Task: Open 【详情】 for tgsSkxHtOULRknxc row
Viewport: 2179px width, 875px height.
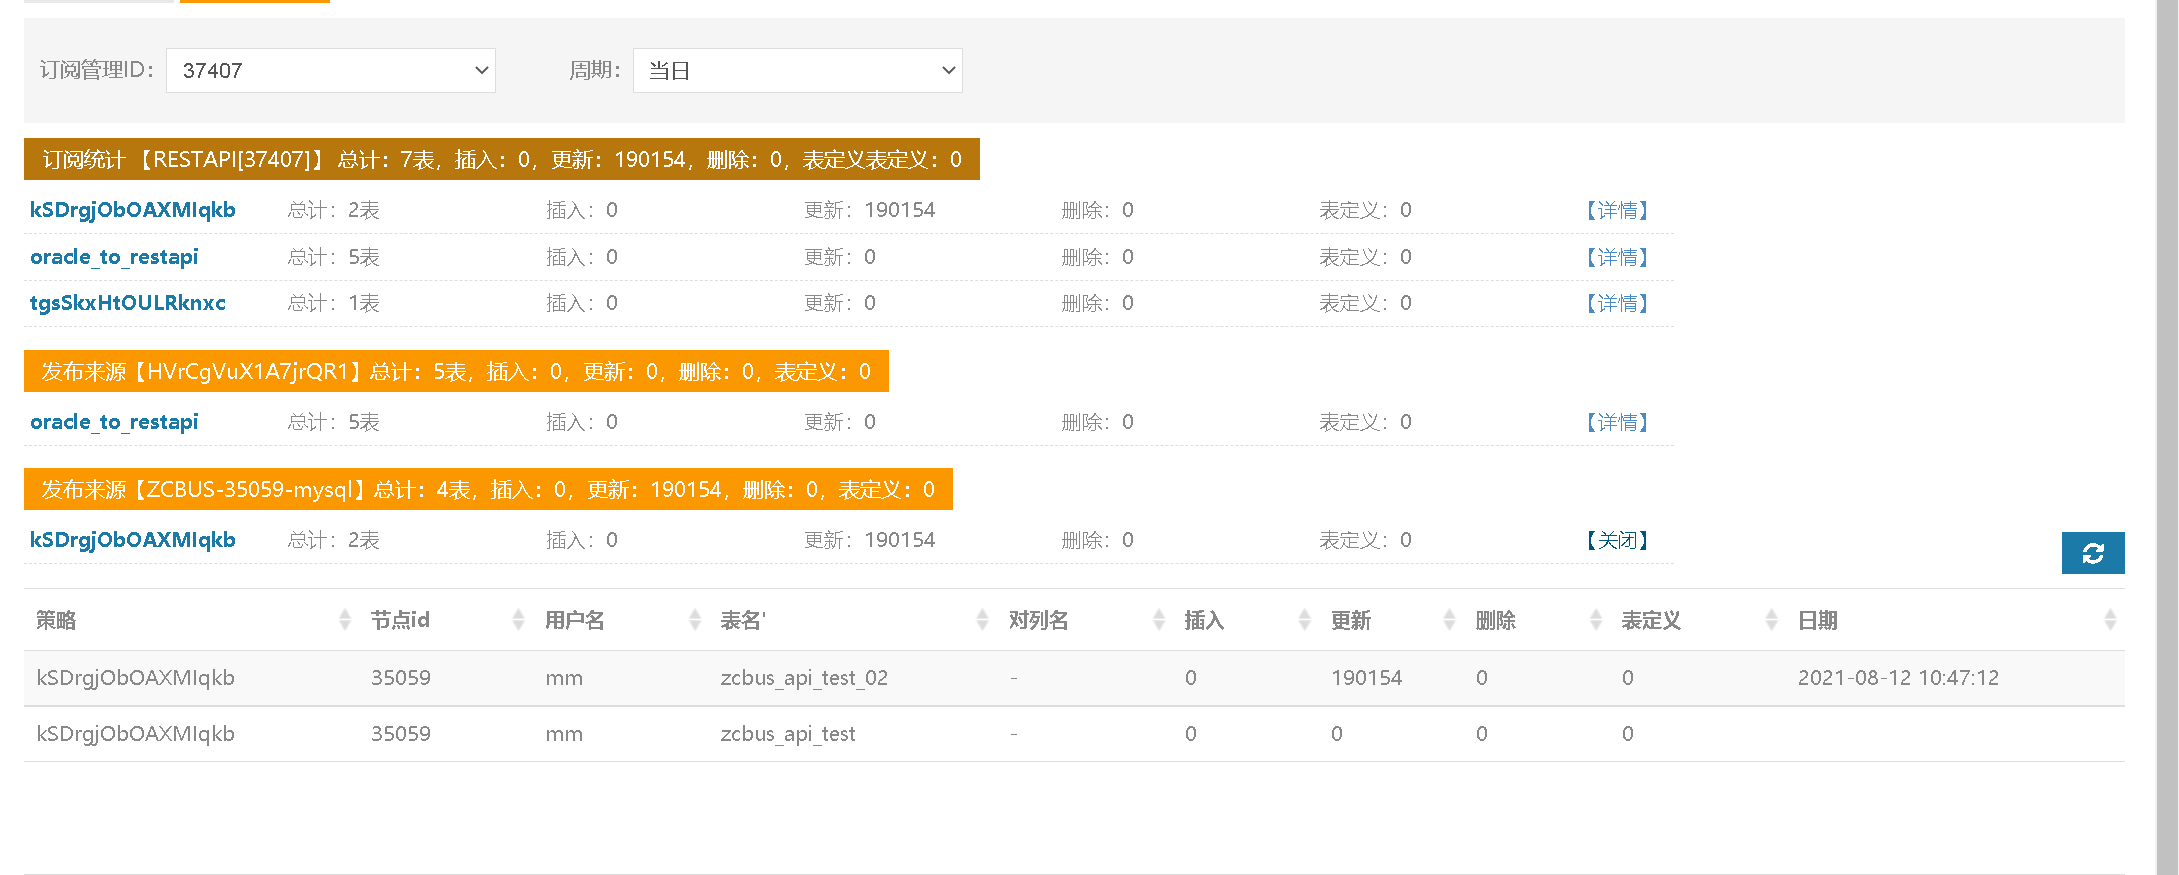Action: click(x=1617, y=304)
